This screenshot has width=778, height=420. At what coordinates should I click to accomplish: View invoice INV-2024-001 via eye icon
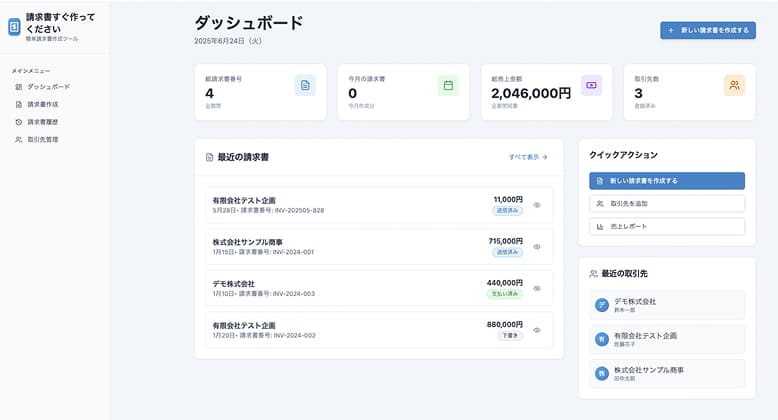coord(537,246)
